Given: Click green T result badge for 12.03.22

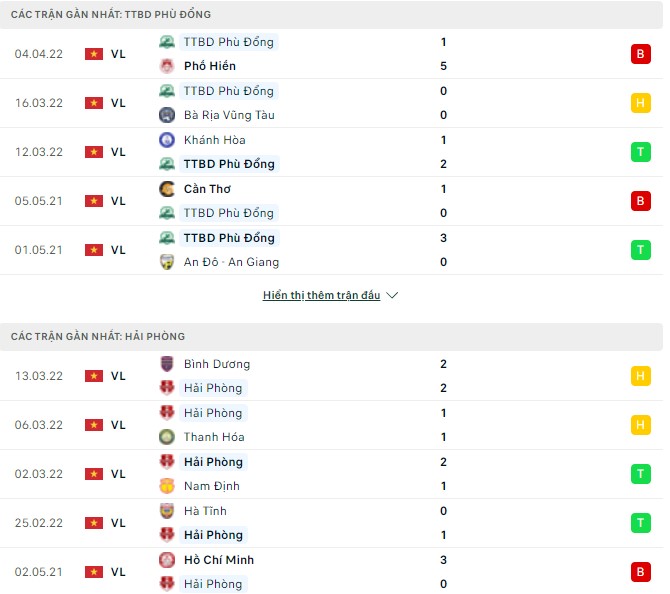Looking at the screenshot, I should [639, 152].
